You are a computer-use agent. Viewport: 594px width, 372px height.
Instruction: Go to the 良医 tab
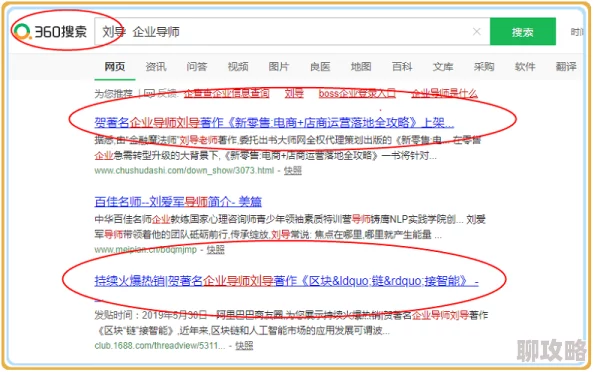320,67
